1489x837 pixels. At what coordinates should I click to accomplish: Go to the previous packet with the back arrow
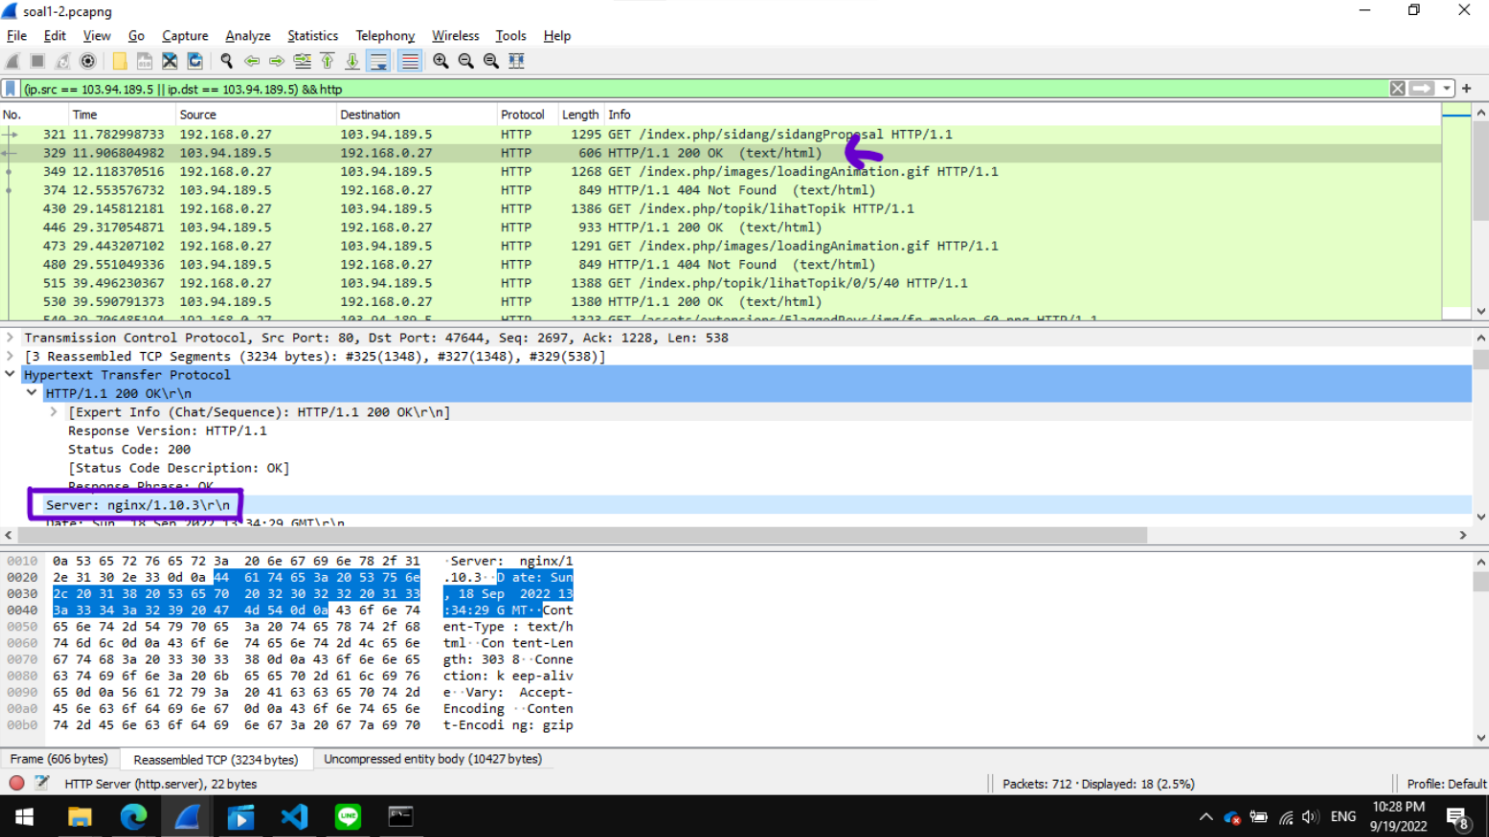(253, 61)
